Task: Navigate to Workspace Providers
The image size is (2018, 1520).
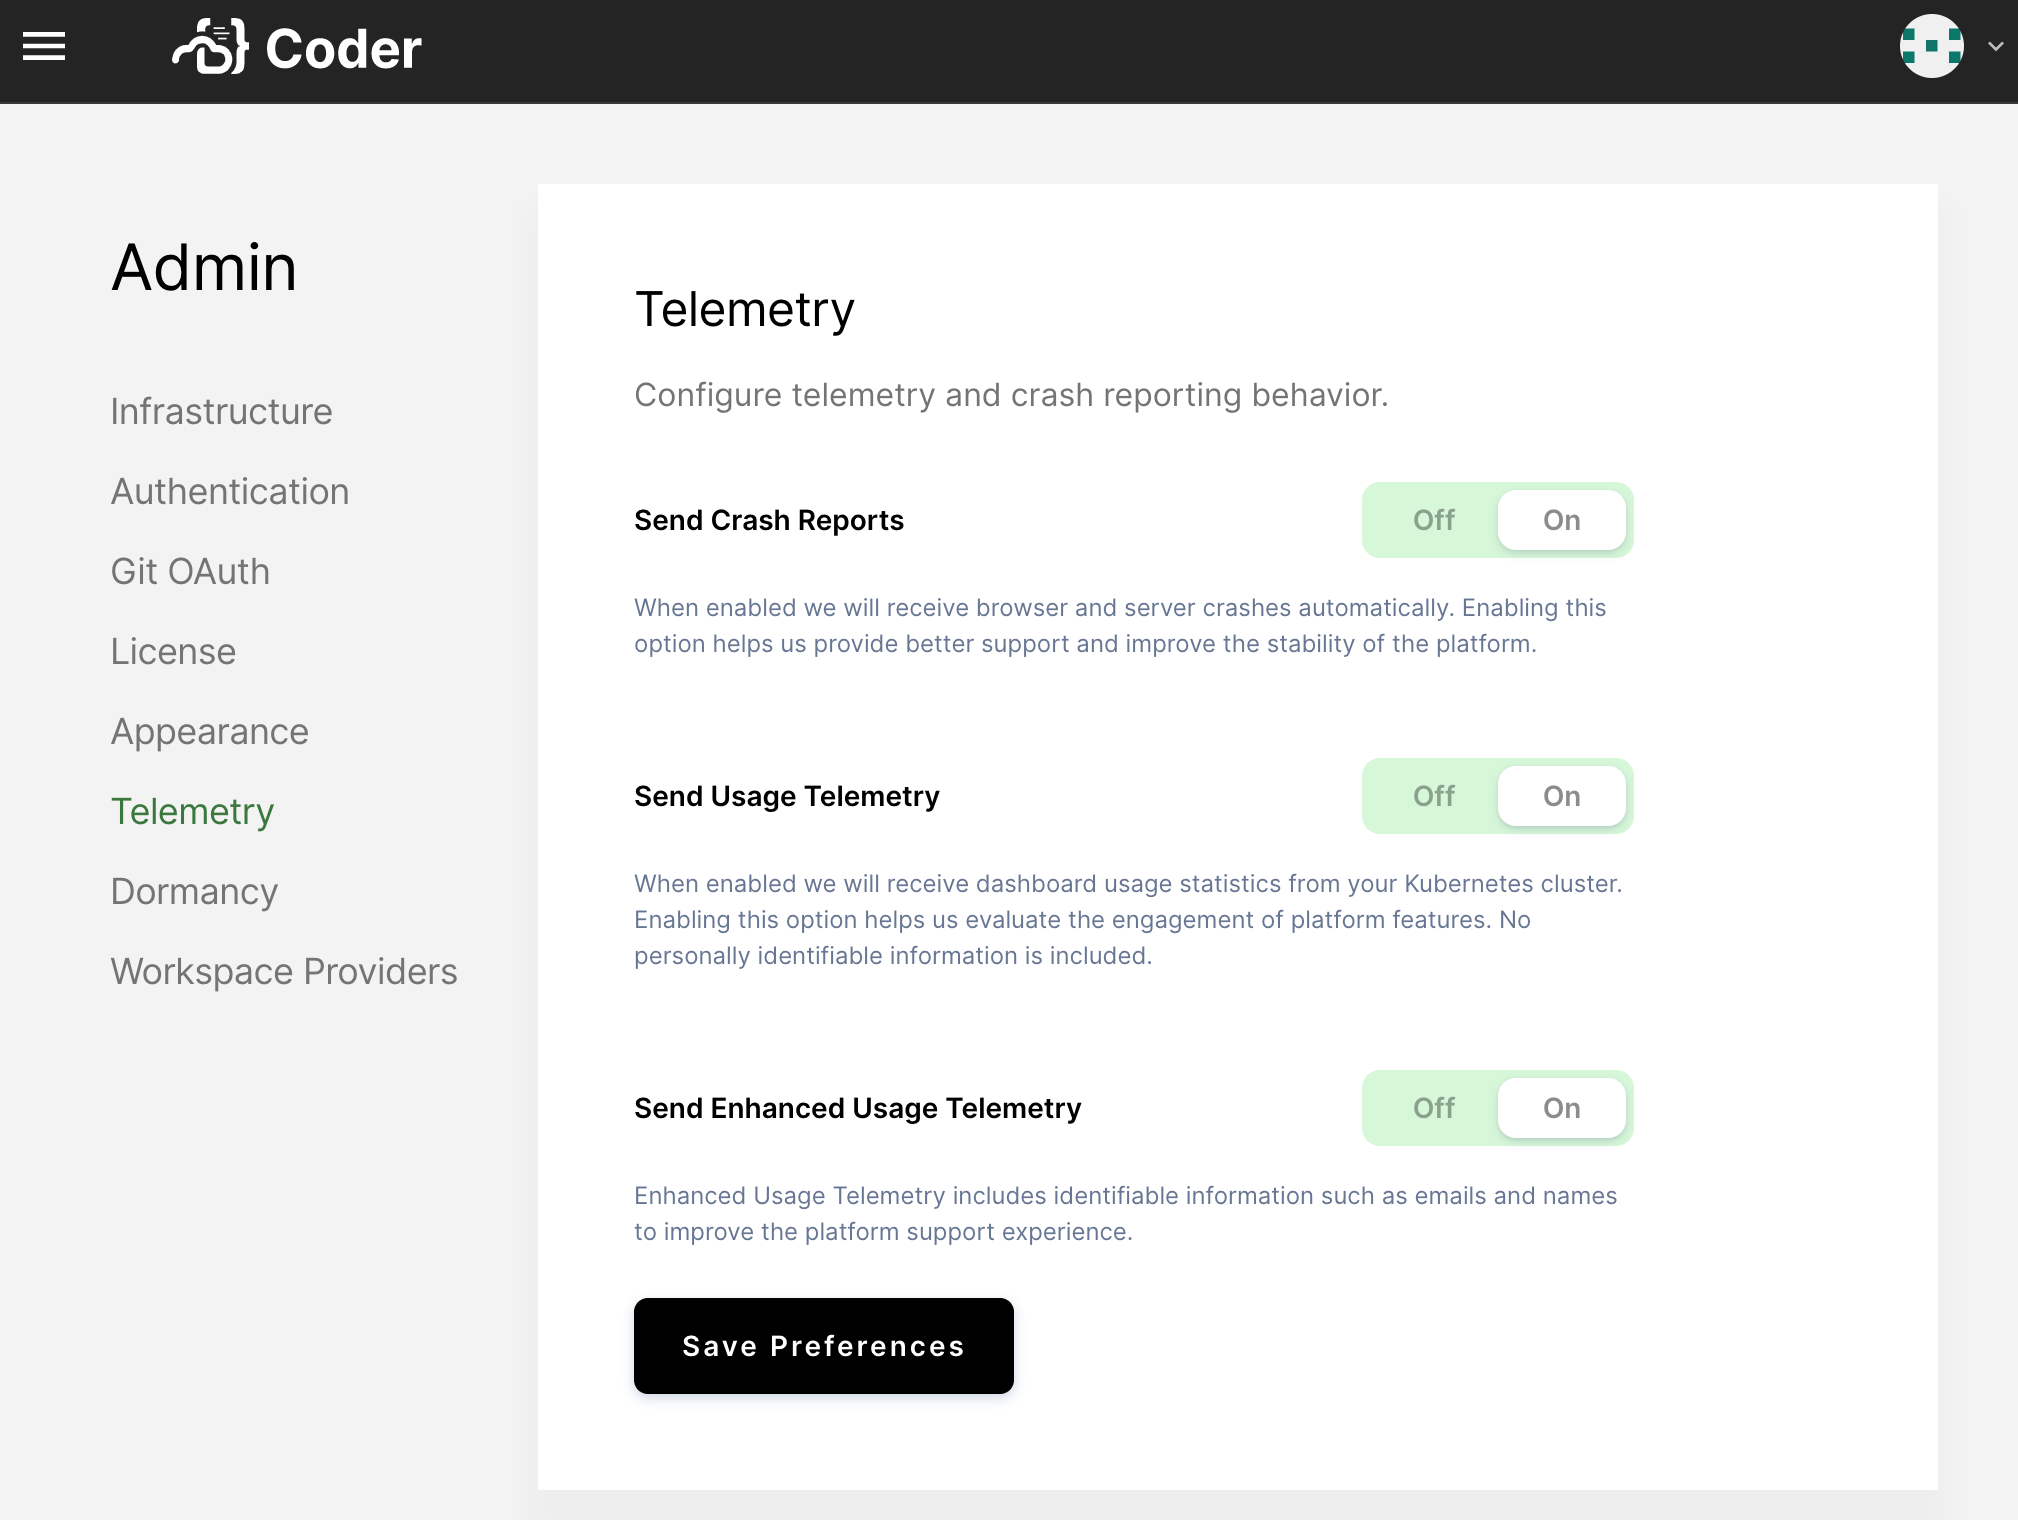Action: 283,971
